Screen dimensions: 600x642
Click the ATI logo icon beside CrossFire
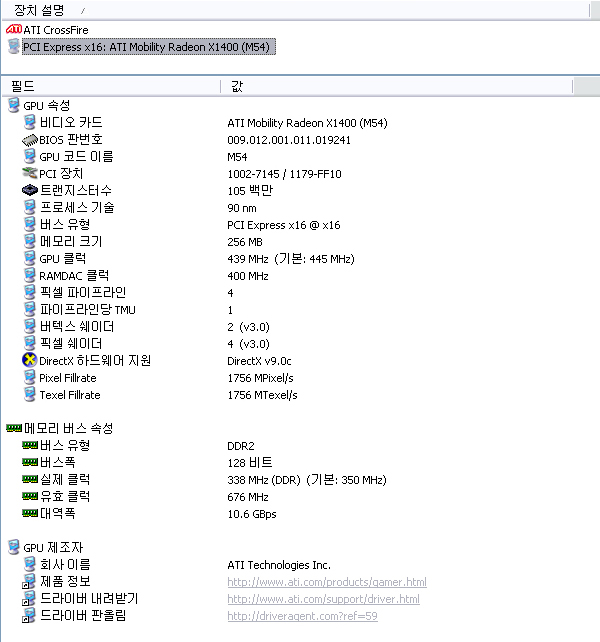tap(14, 29)
